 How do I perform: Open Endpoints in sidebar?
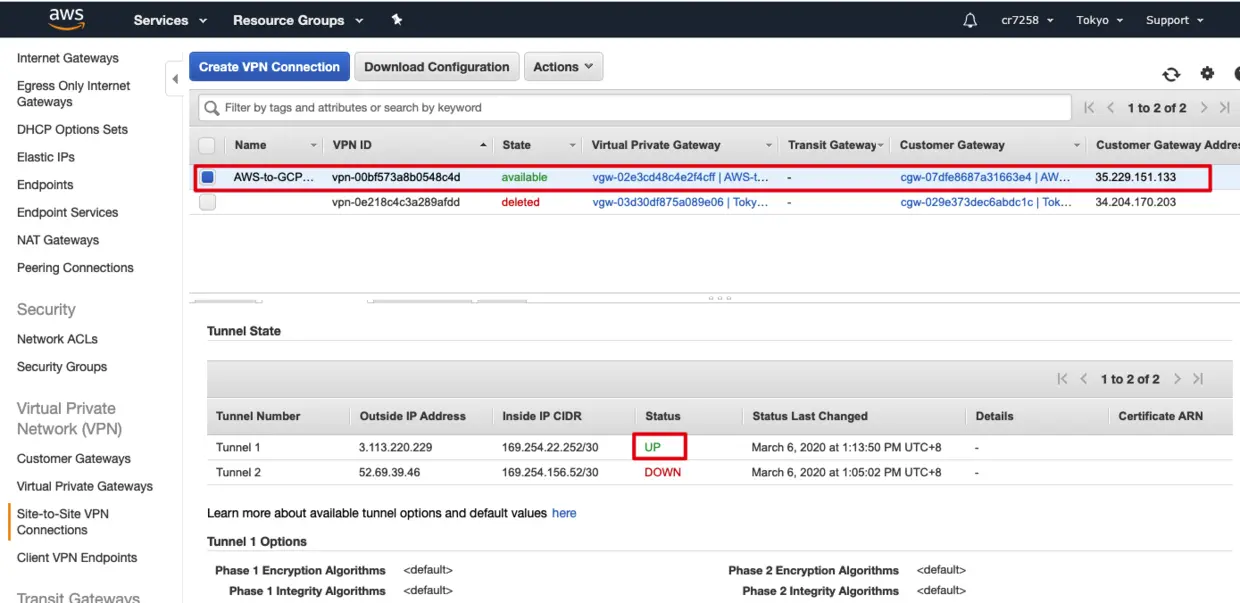(45, 185)
